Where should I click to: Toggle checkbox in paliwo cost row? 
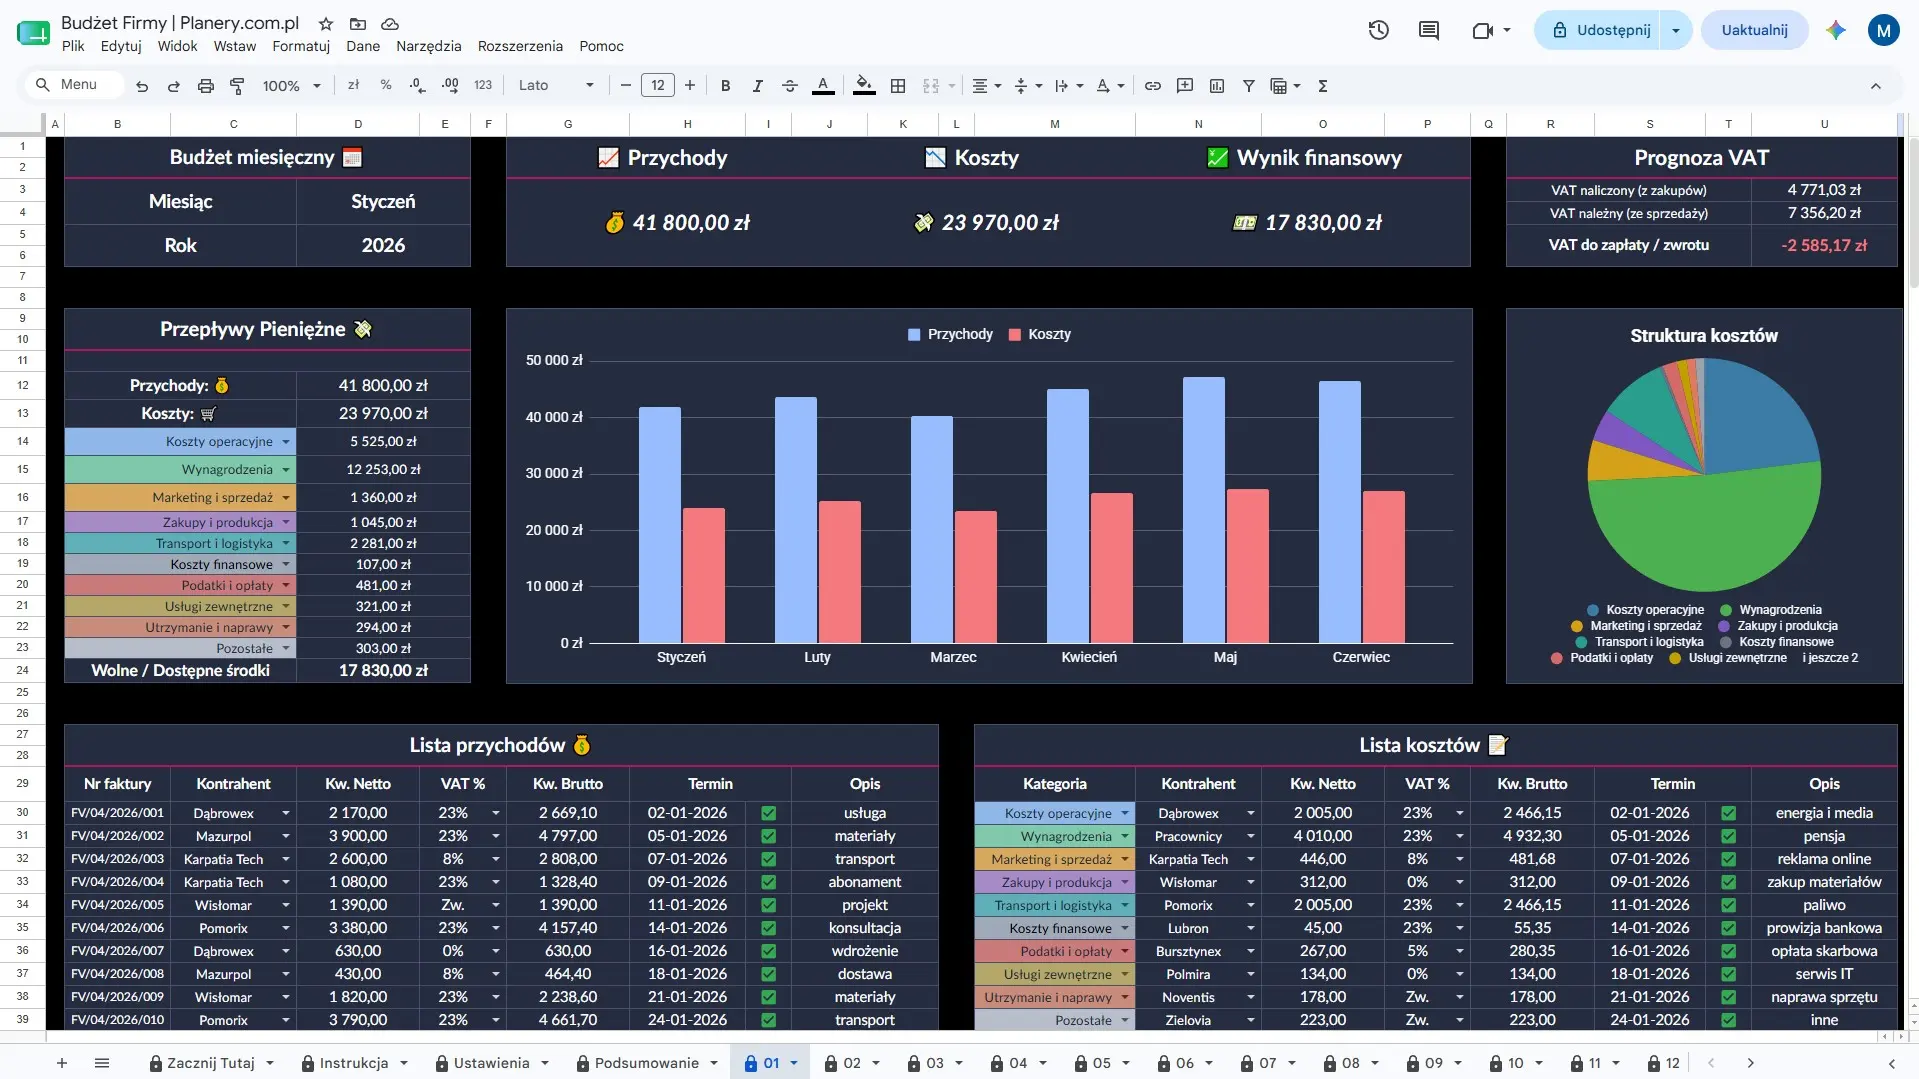pyautogui.click(x=1729, y=905)
